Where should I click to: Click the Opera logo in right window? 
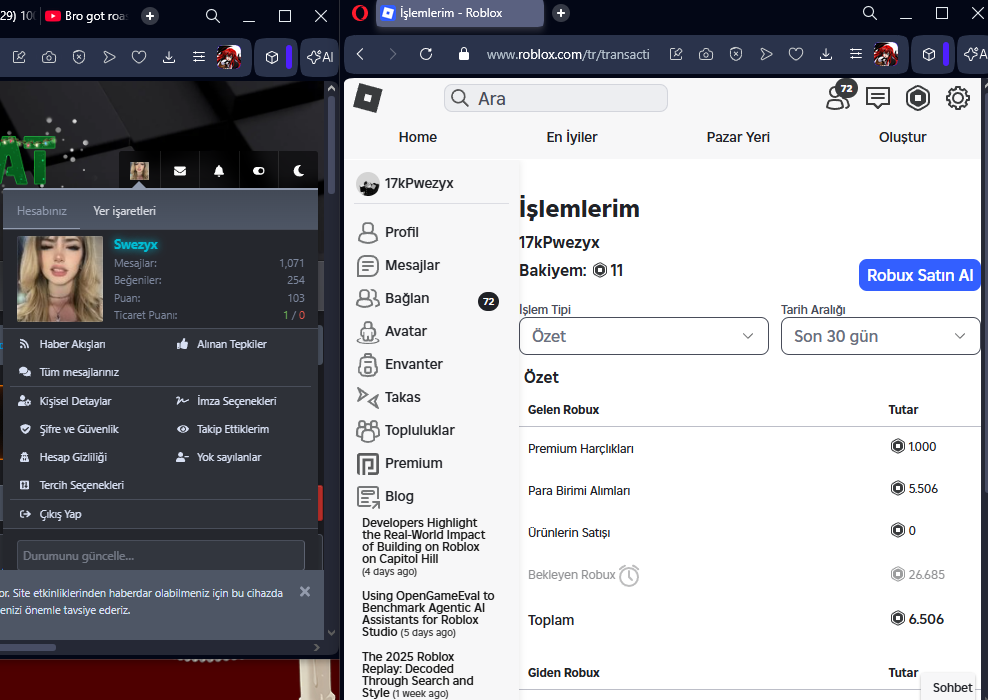(360, 13)
